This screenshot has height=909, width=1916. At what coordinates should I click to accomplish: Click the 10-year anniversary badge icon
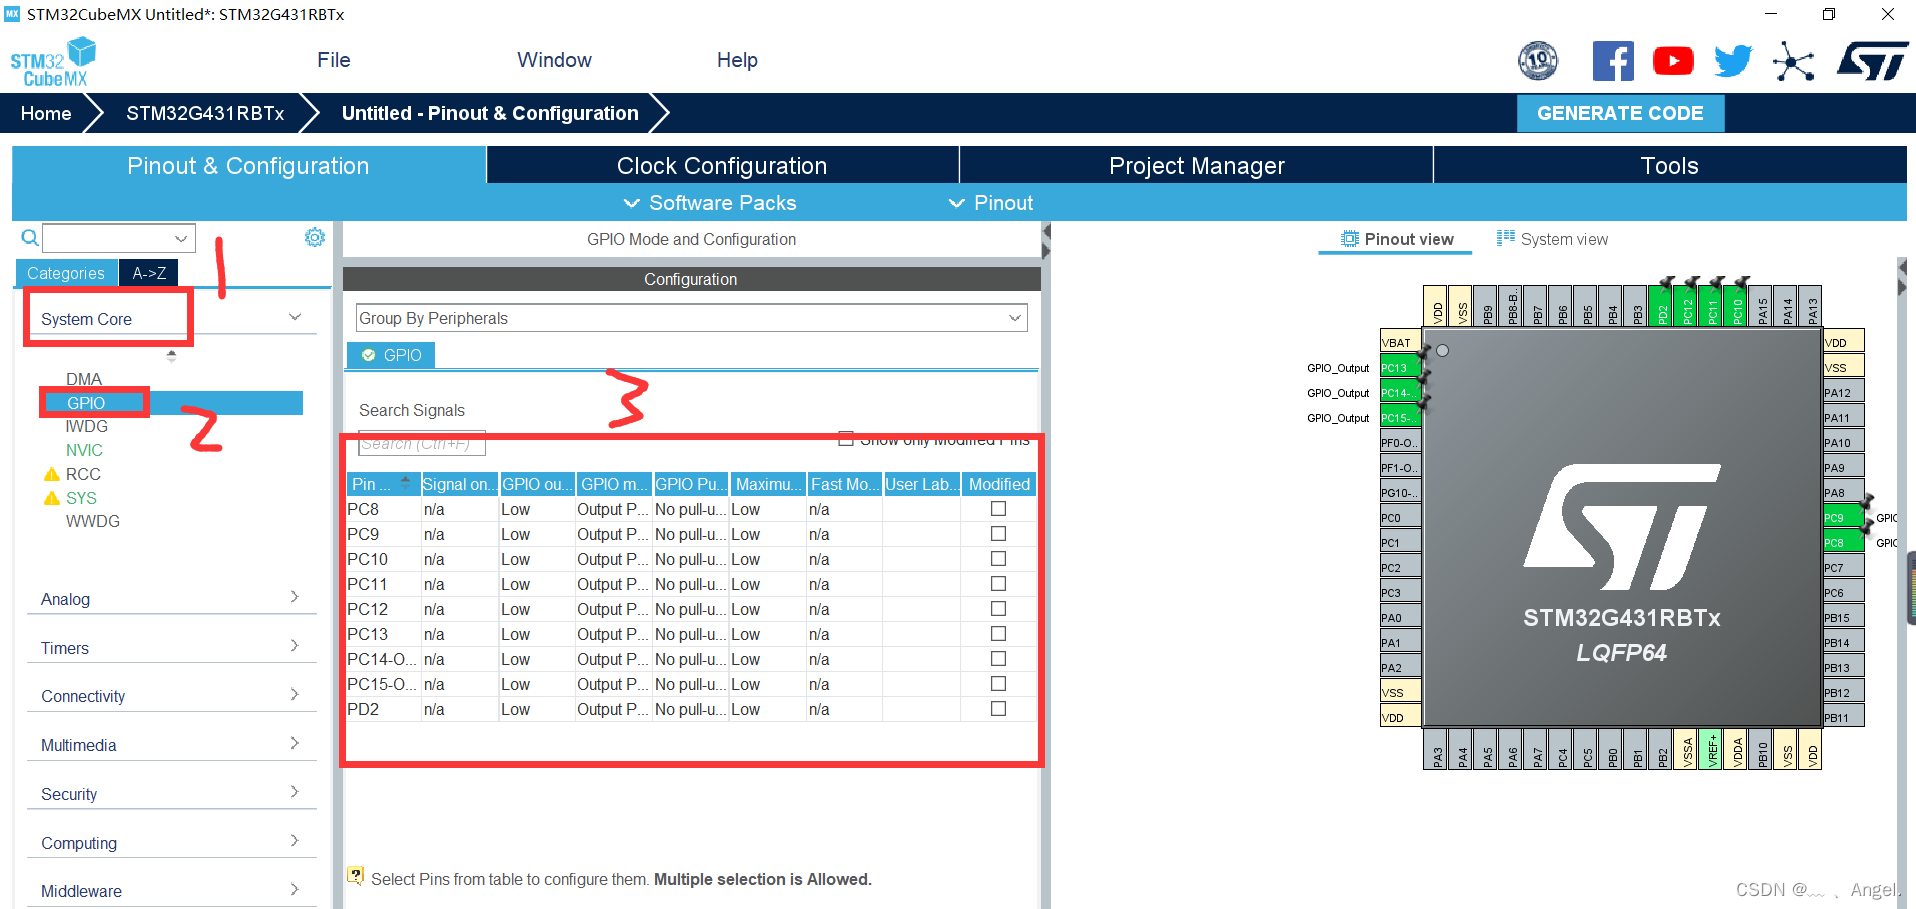coord(1538,61)
